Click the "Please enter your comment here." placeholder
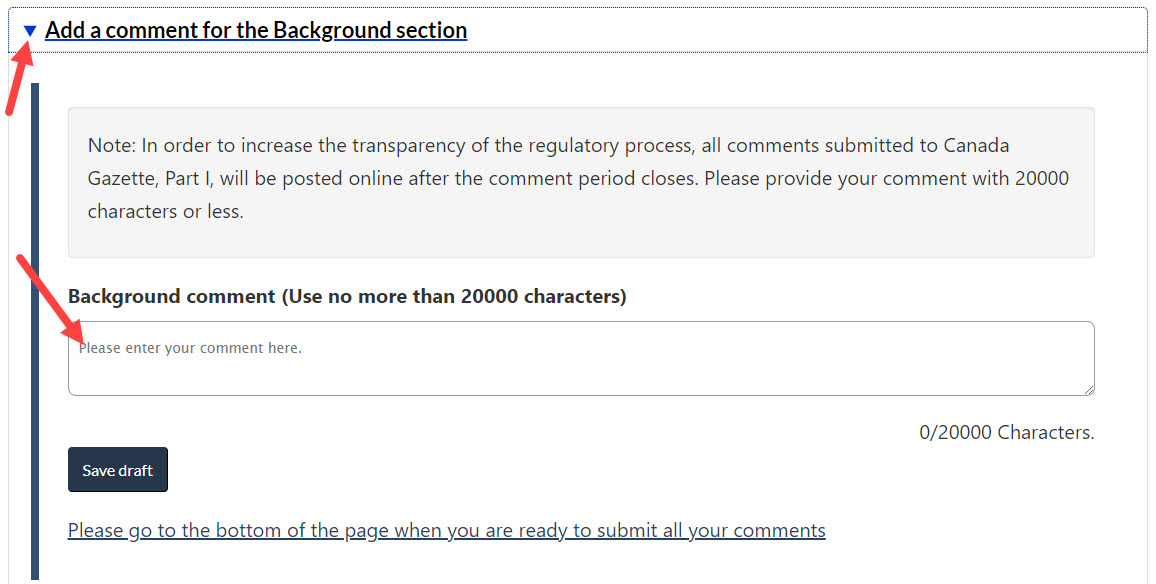This screenshot has width=1156, height=584. (x=190, y=349)
